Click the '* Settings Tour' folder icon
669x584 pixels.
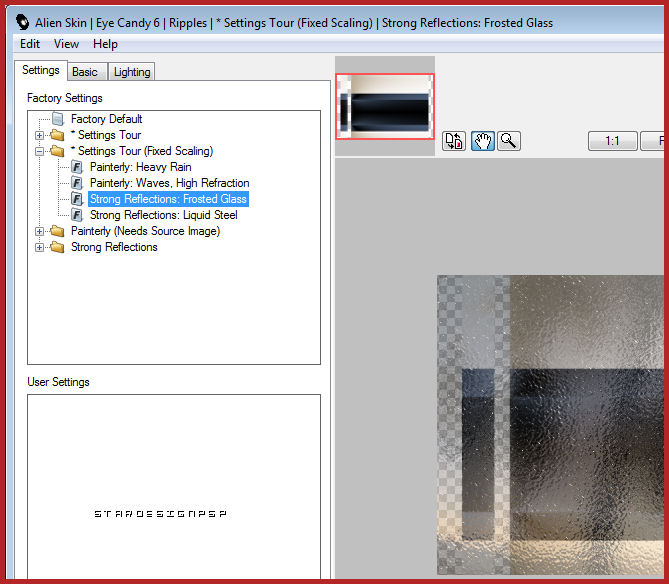pyautogui.click(x=57, y=135)
